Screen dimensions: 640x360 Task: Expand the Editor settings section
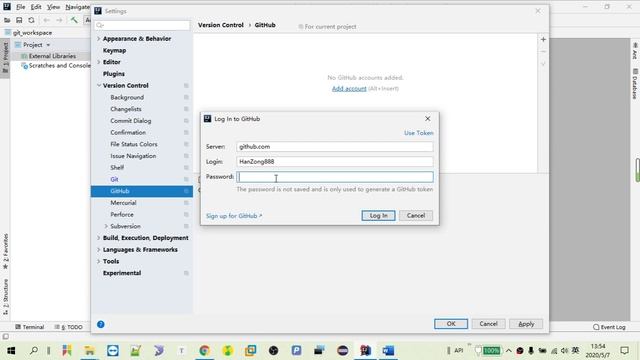point(98,62)
